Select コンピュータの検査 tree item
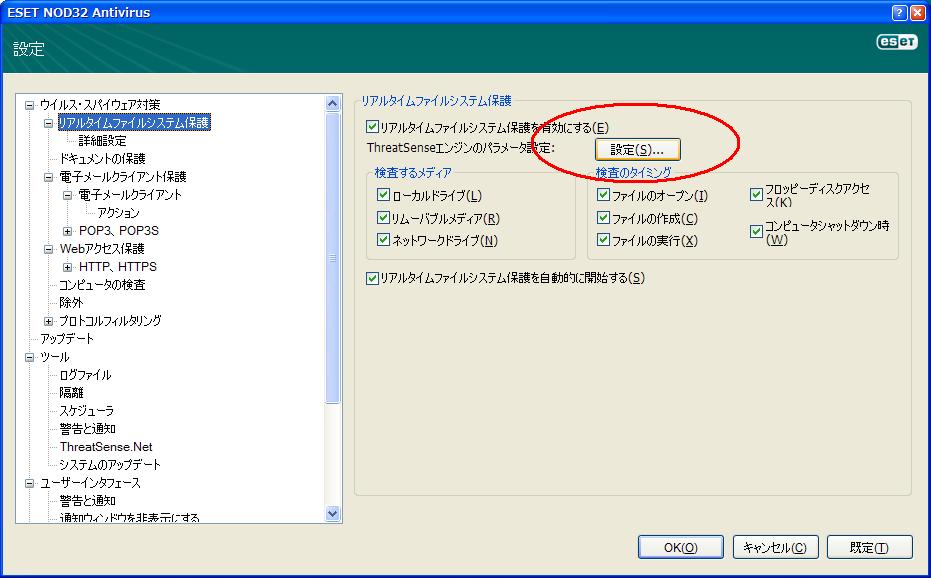This screenshot has width=931, height=578. point(102,285)
